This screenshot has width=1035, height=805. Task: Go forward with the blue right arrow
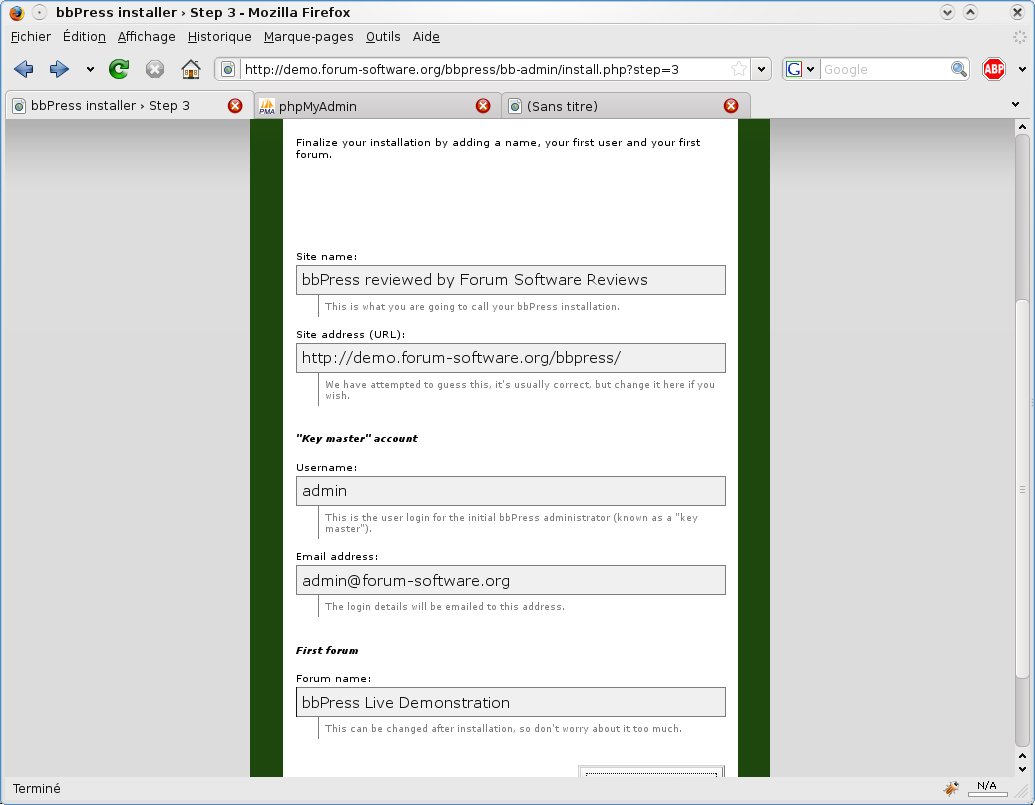click(x=59, y=69)
